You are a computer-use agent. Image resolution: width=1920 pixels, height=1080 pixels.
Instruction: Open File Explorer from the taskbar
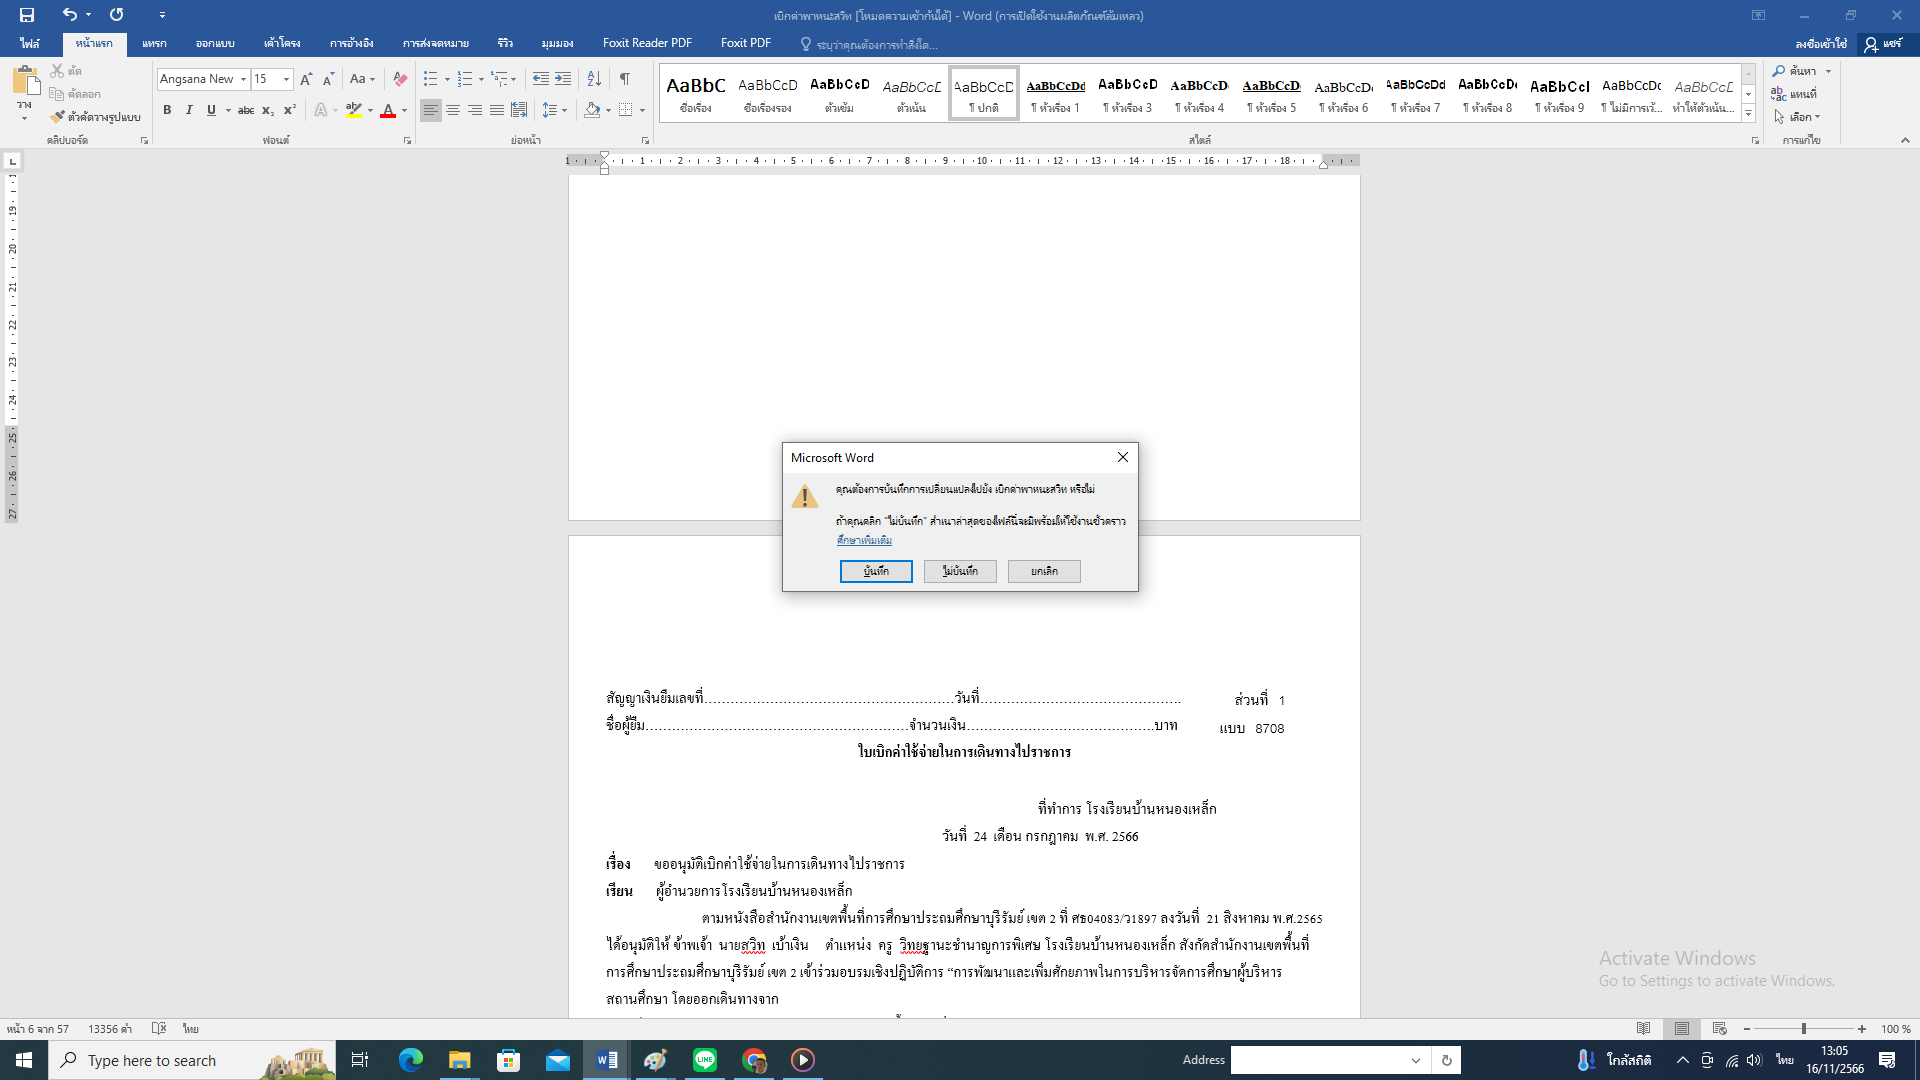(x=459, y=1060)
